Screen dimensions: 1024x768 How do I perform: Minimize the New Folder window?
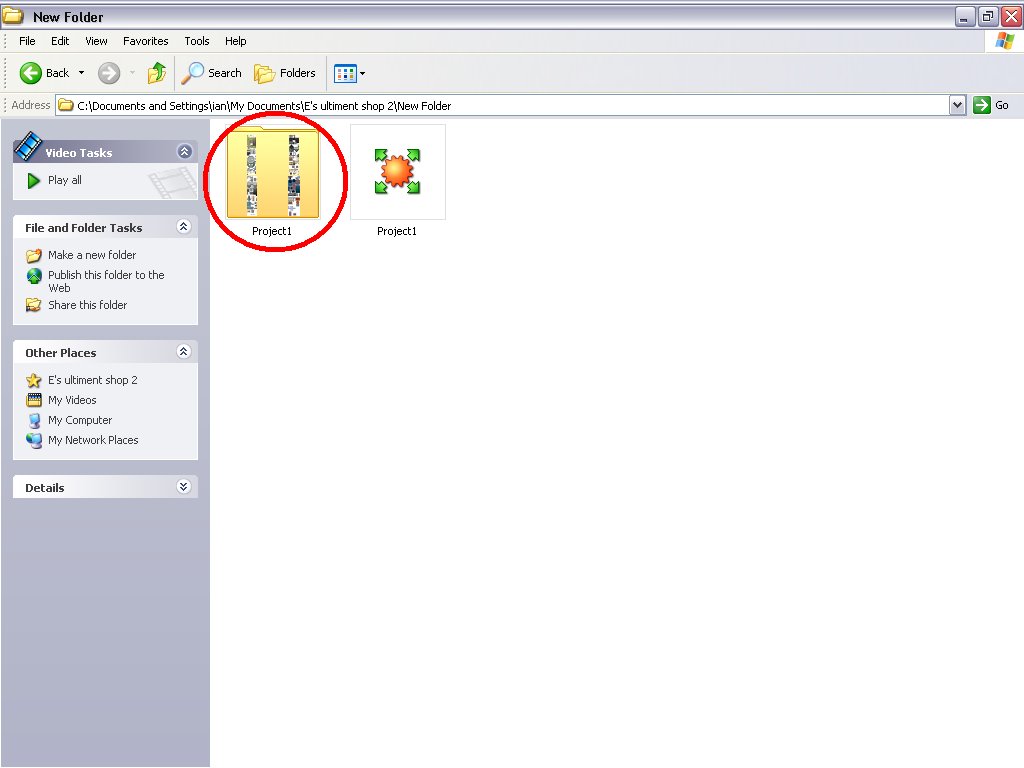click(964, 16)
